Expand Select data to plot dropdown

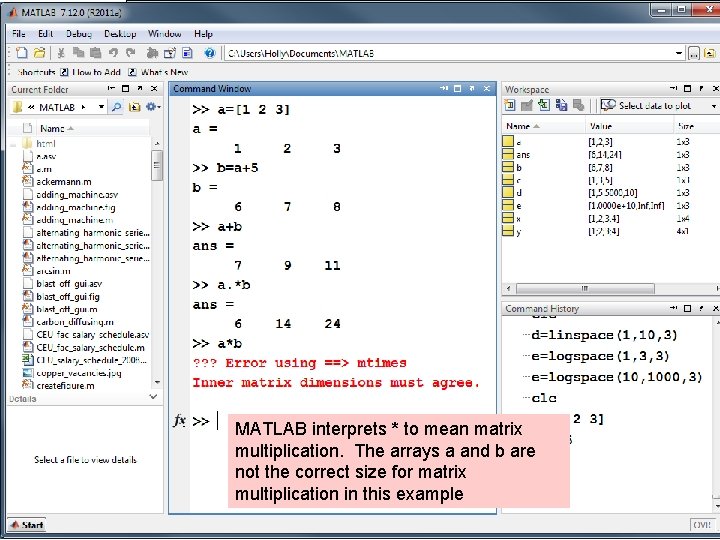tap(714, 106)
